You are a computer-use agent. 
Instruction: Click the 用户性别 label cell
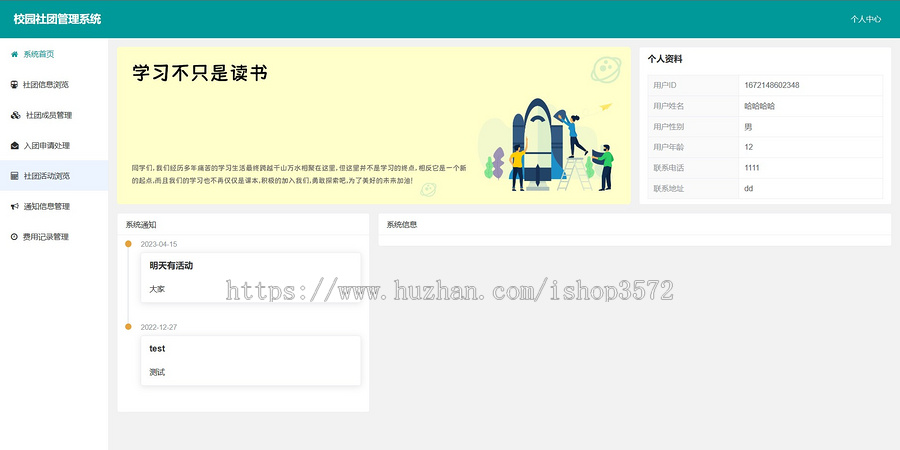[x=693, y=127]
